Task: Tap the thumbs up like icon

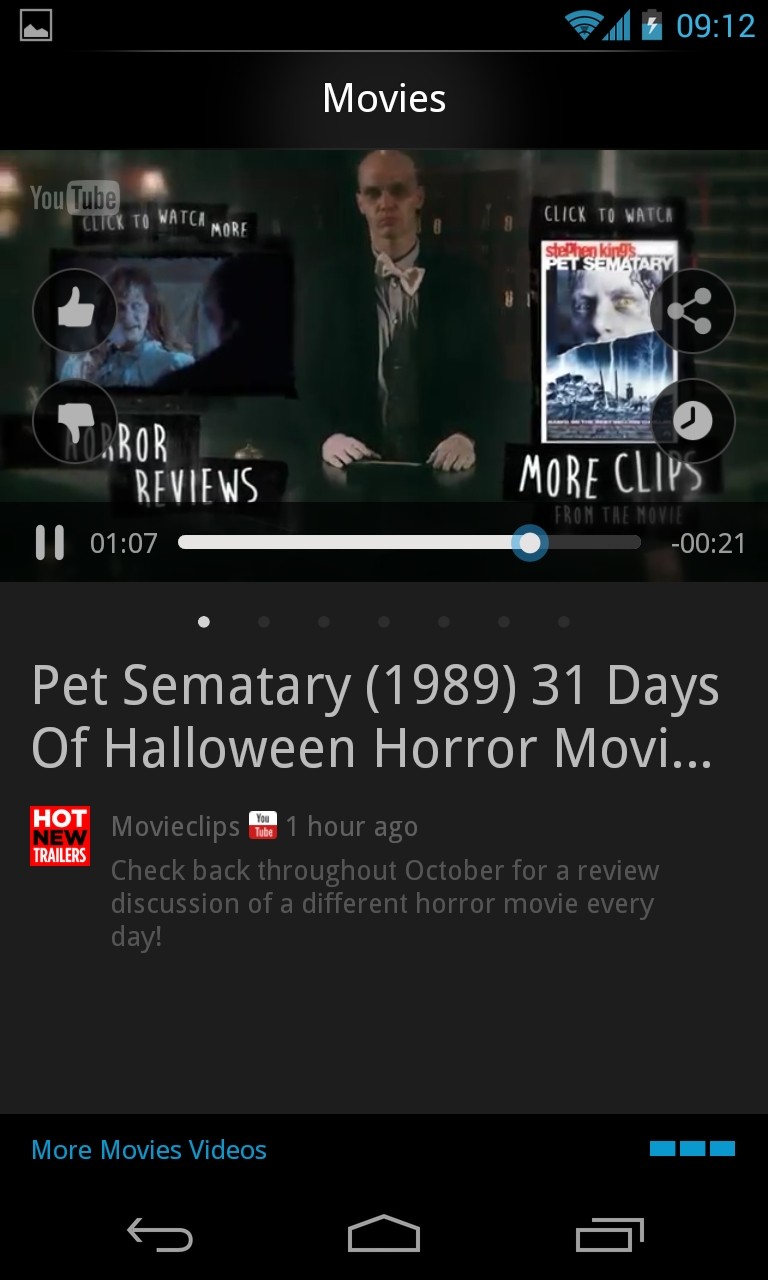Action: pyautogui.click(x=75, y=311)
